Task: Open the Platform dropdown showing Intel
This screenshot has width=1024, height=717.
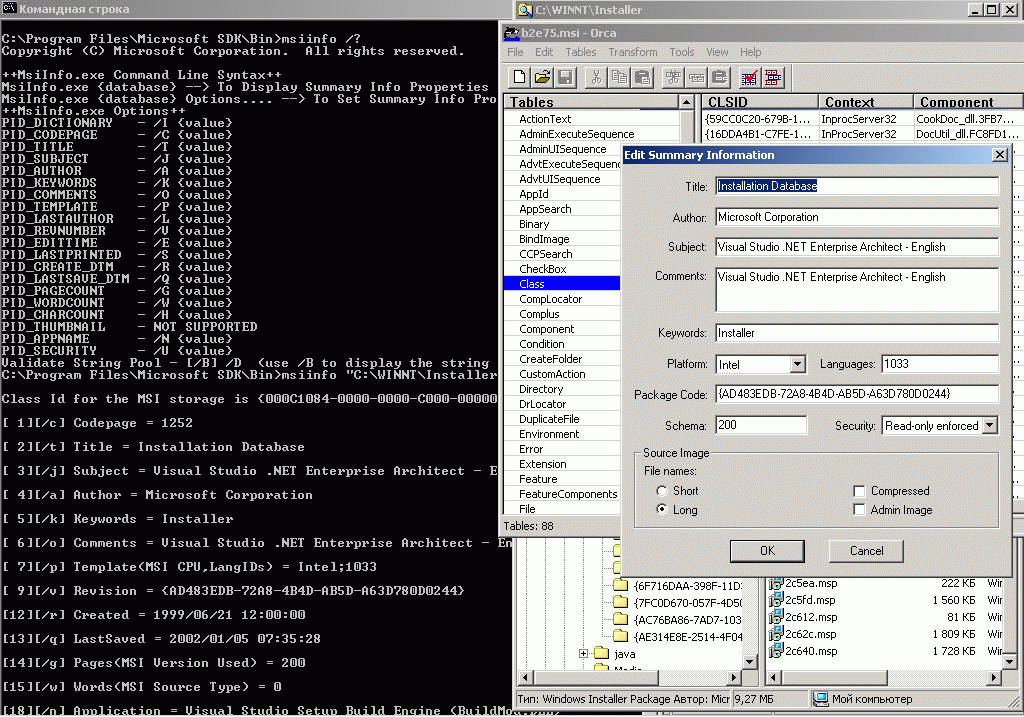Action: point(797,364)
